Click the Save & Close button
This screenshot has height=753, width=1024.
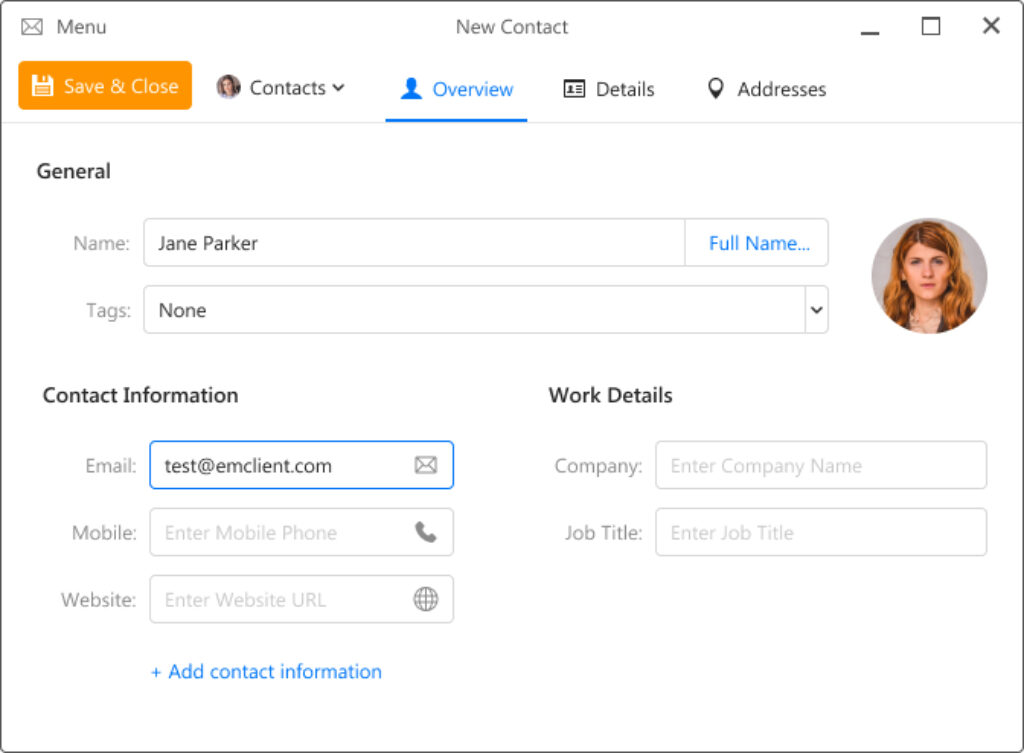click(104, 86)
